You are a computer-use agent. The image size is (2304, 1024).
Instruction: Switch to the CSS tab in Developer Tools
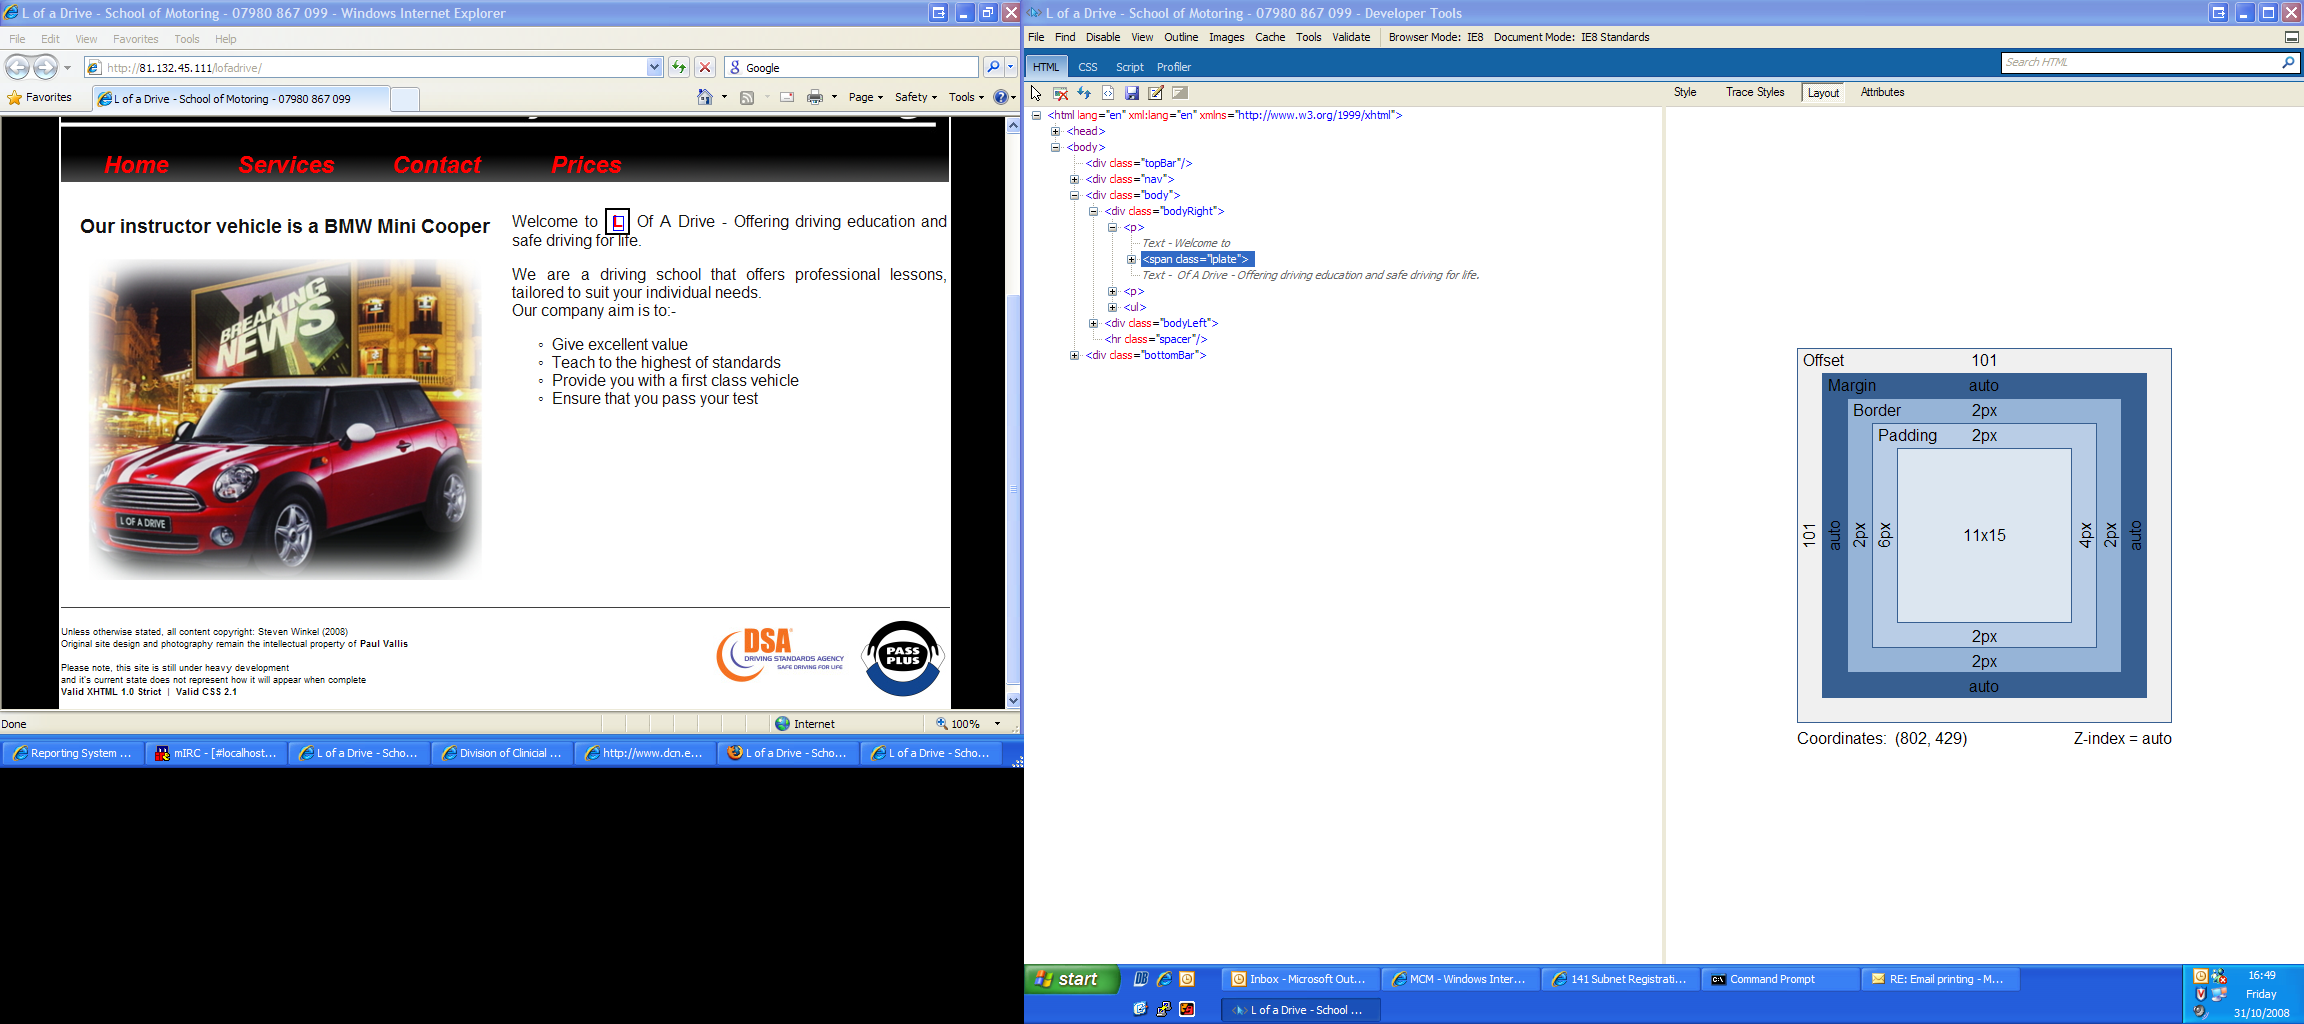pos(1088,67)
